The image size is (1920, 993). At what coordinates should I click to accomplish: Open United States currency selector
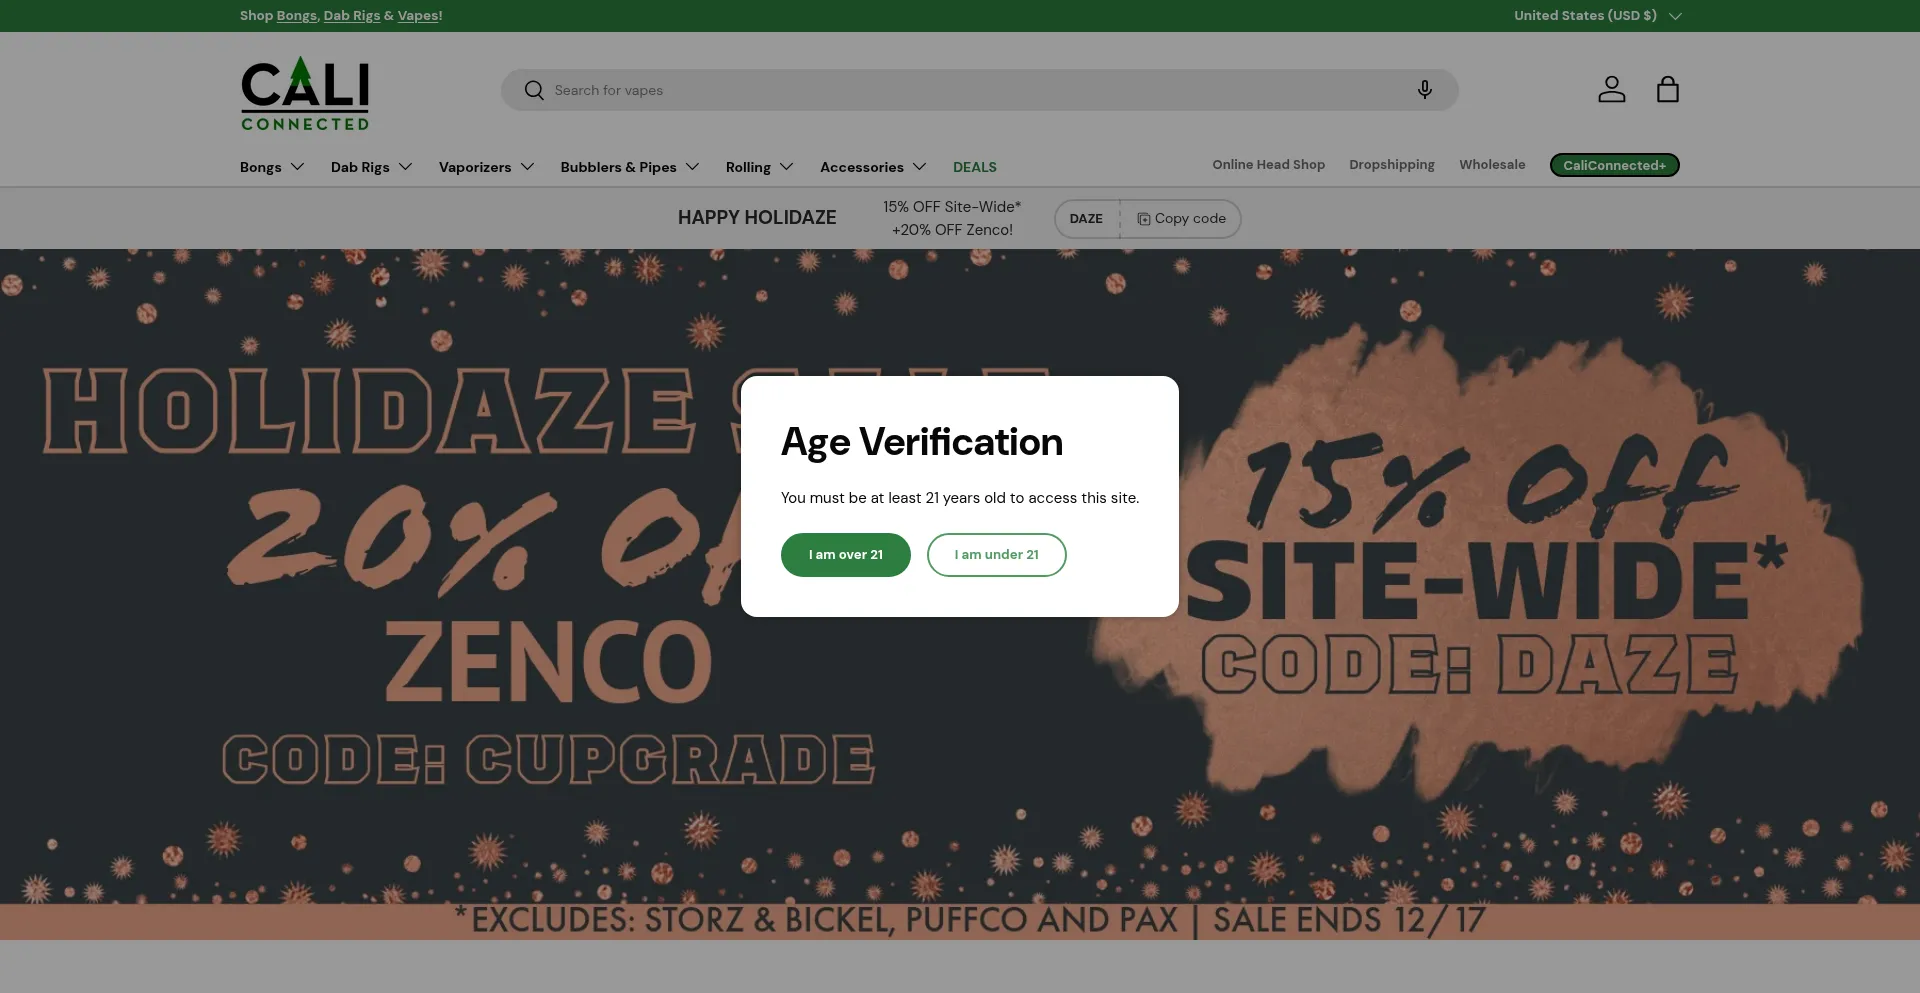click(1597, 16)
